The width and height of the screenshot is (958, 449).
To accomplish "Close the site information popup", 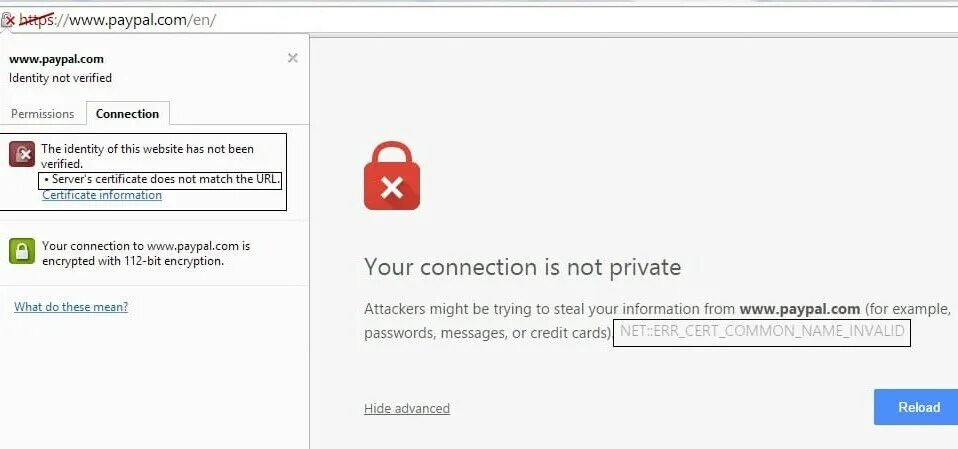I will click(x=293, y=58).
